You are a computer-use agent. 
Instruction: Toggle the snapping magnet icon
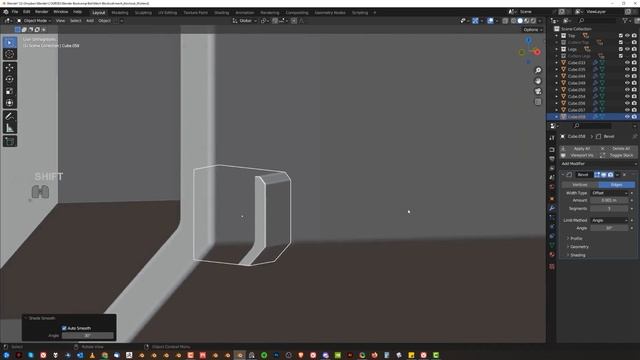click(275, 20)
